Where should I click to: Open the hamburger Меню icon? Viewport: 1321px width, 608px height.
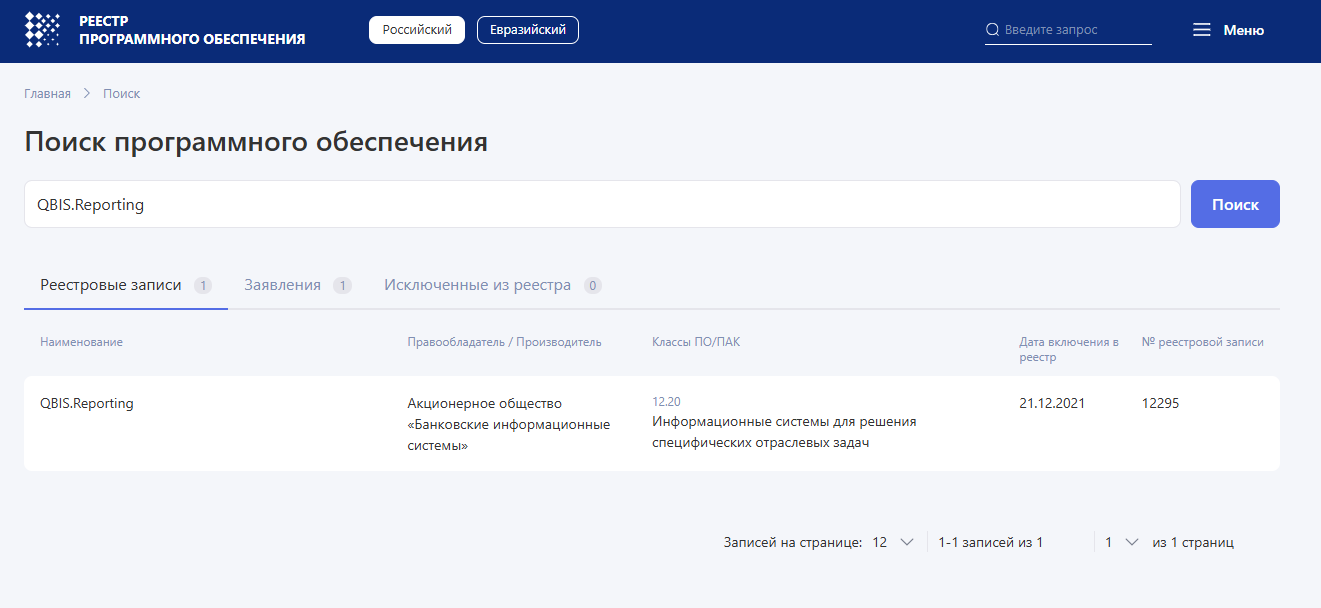1202,30
